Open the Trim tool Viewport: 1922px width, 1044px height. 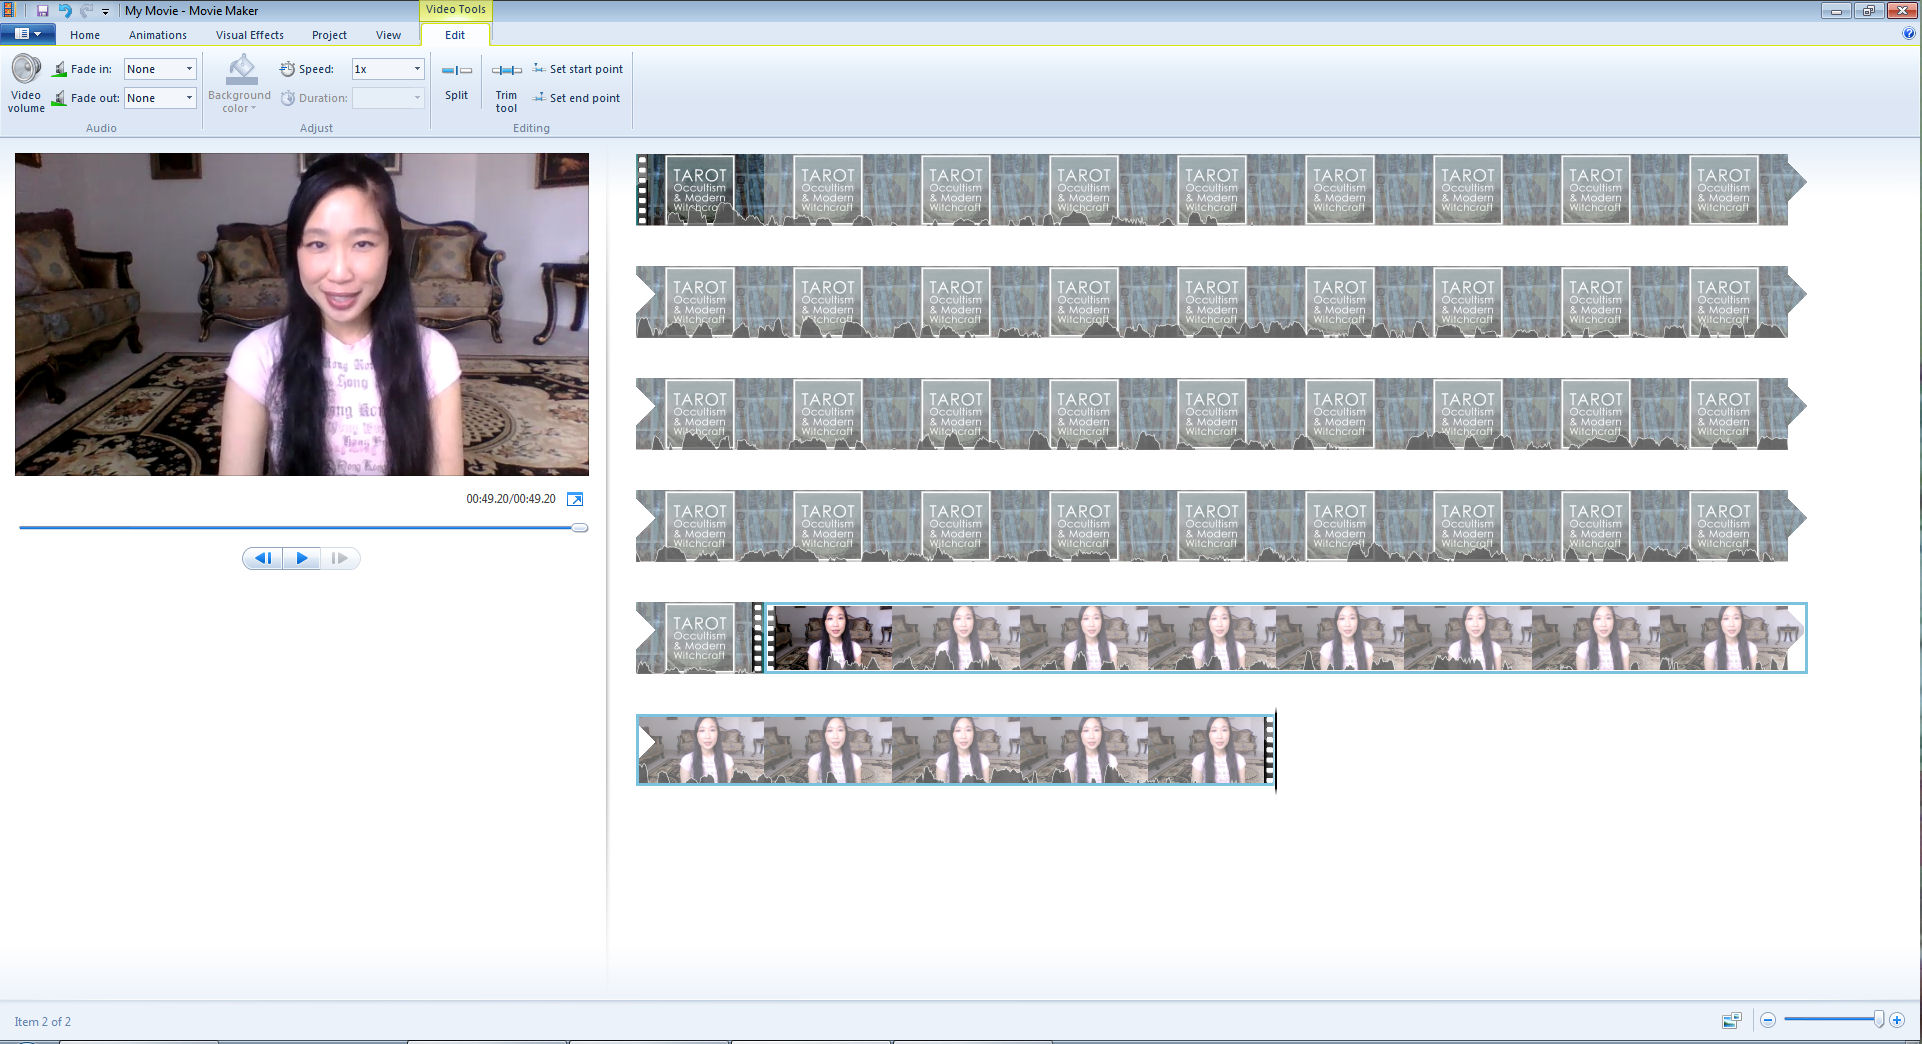(x=506, y=71)
